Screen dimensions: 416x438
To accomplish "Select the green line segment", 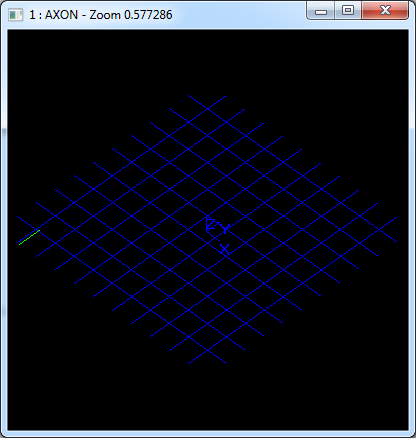I will pyautogui.click(x=29, y=237).
